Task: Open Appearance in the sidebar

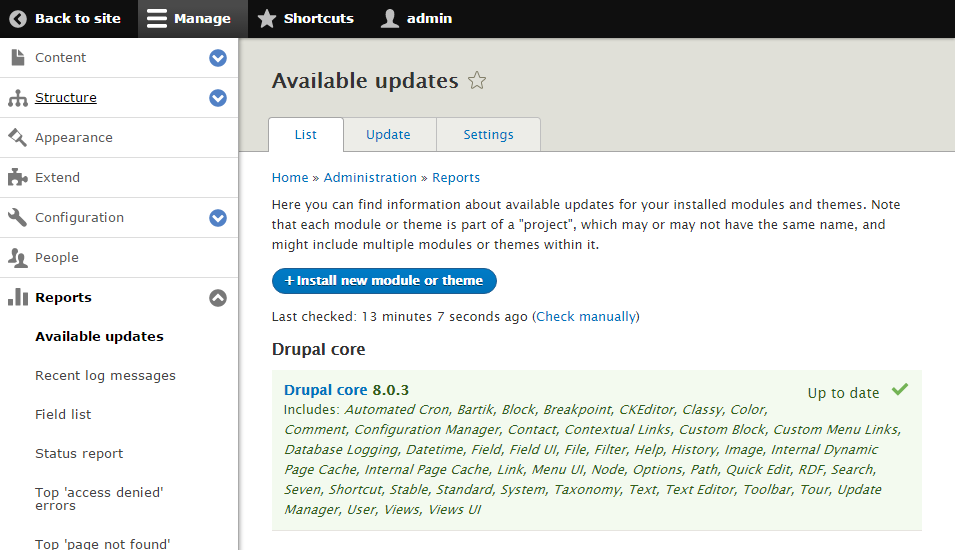Action: click(74, 138)
